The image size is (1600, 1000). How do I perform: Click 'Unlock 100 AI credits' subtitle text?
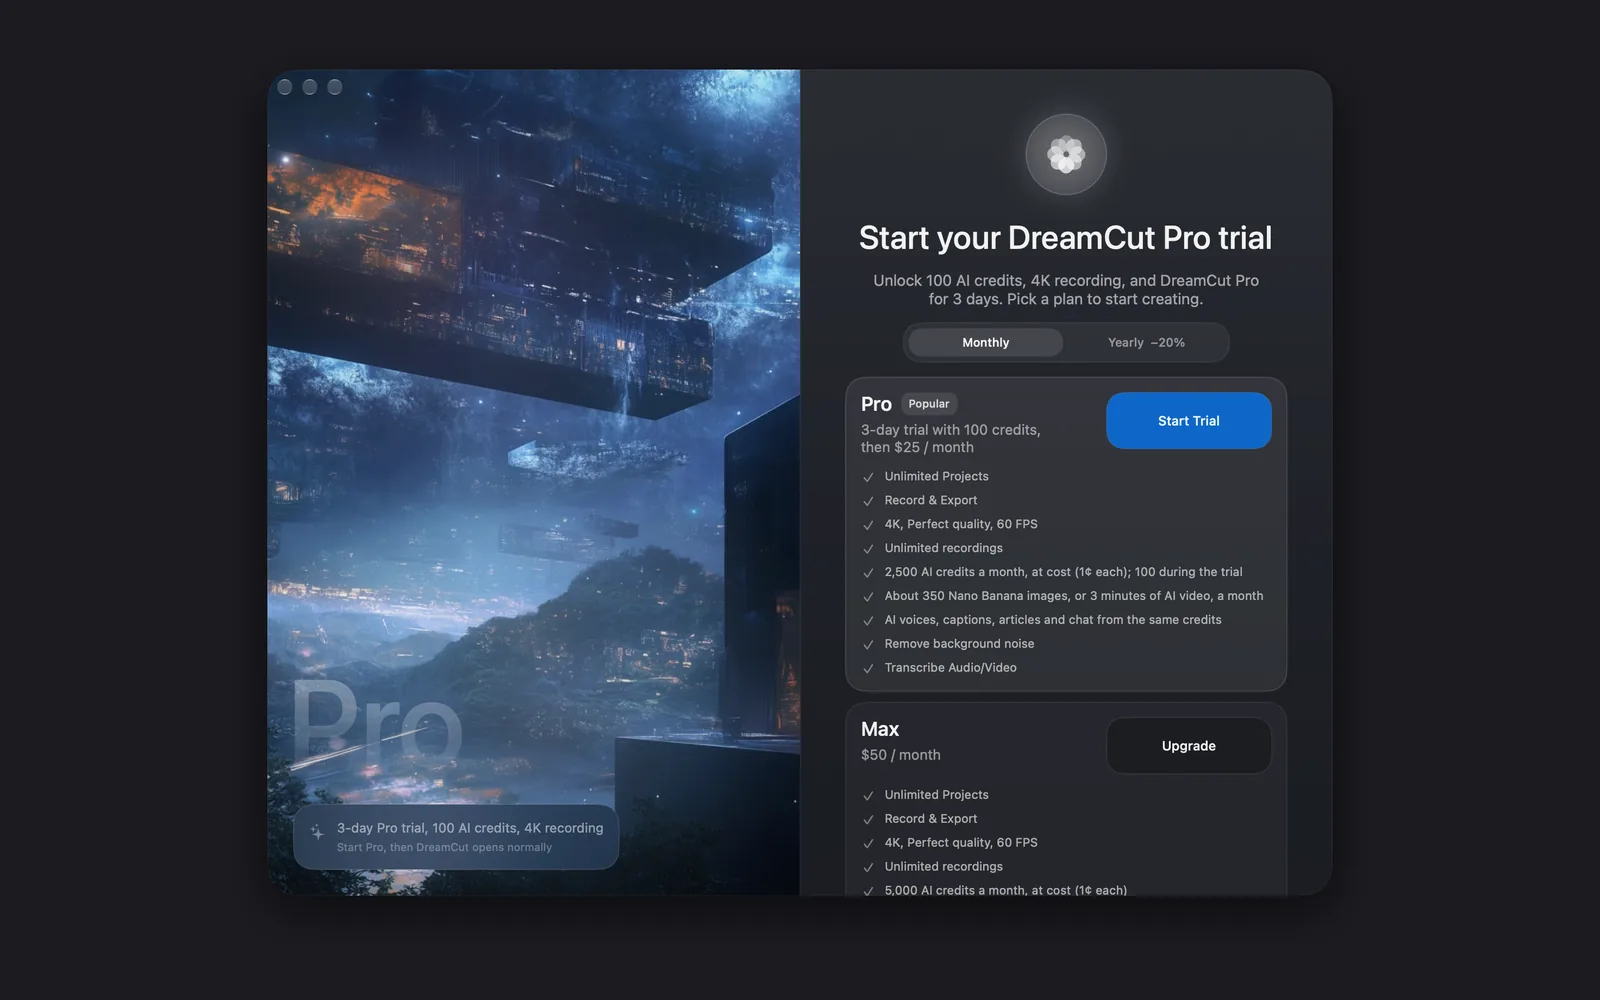click(x=1066, y=290)
